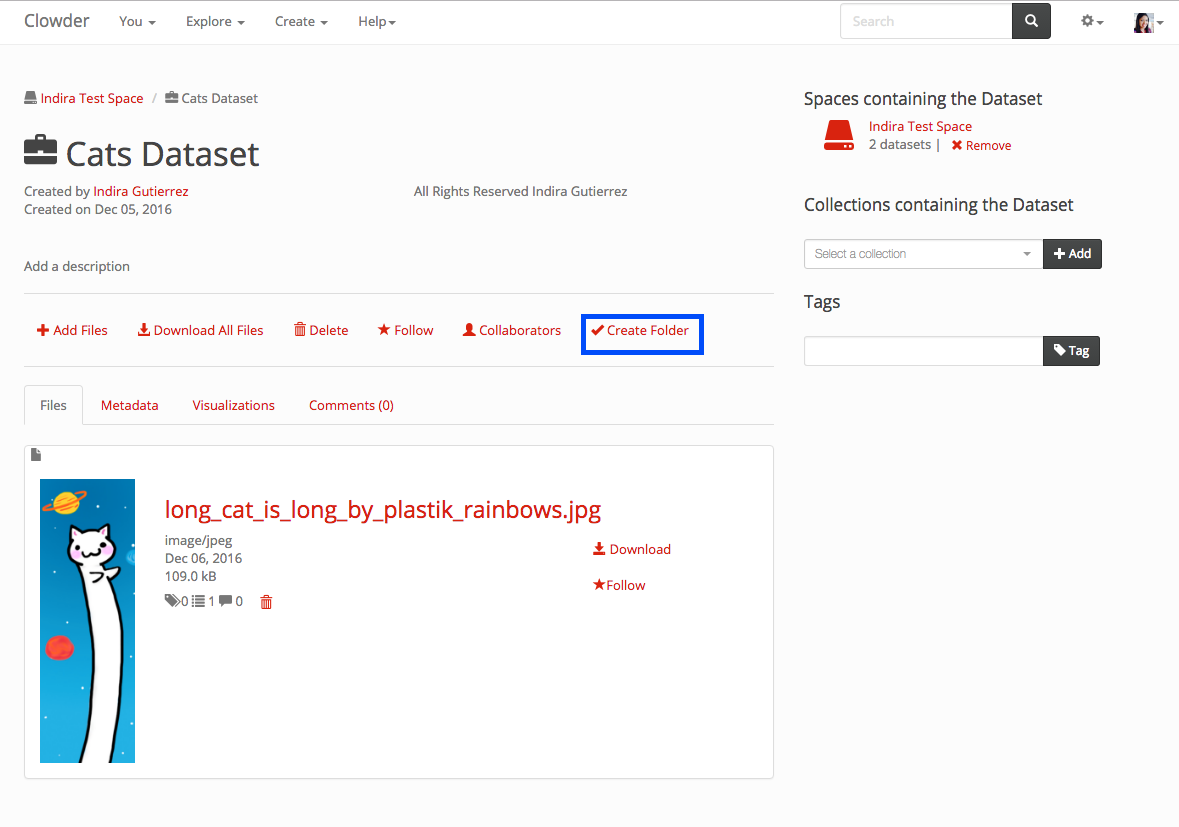Follow the Cats Dataset
The width and height of the screenshot is (1179, 827).
[x=405, y=330]
